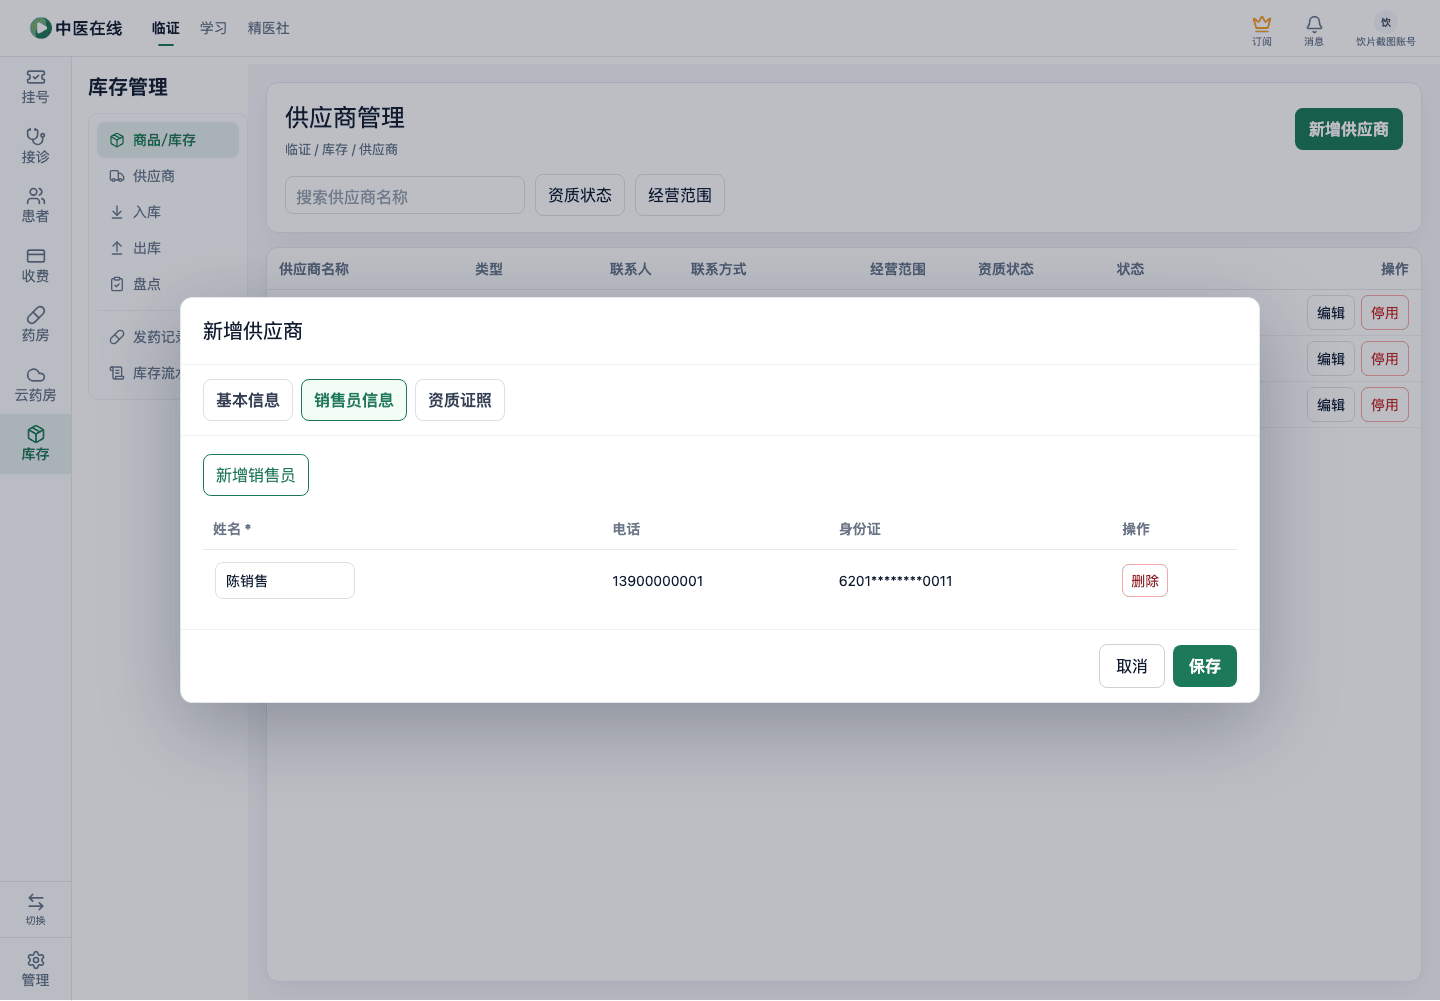Viewport: 1440px width, 1001px height.
Task: Delete the 陈销售 salesperson row
Action: tap(1145, 581)
